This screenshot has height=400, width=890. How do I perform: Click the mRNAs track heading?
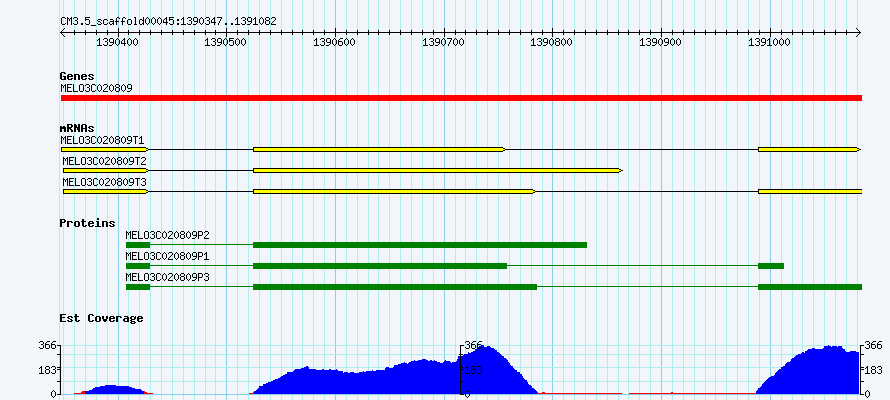77,128
